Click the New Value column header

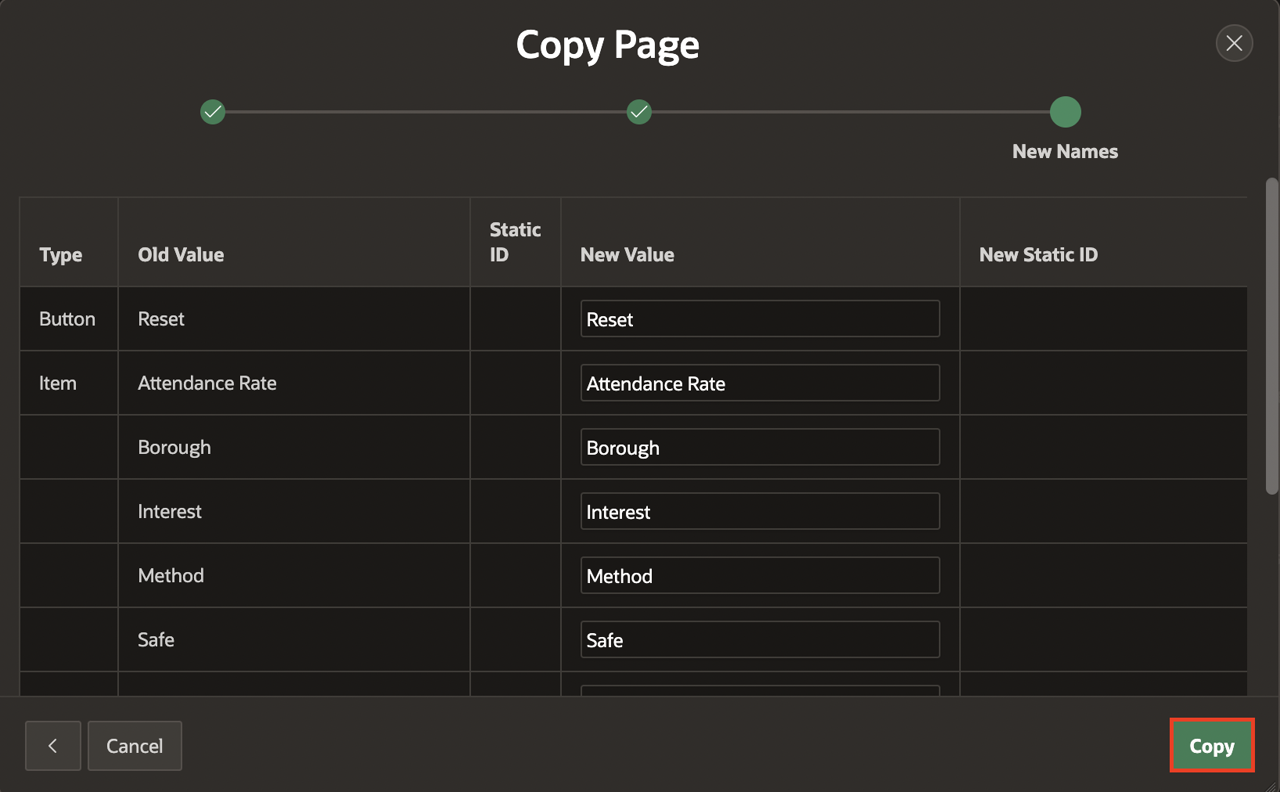pyautogui.click(x=627, y=255)
